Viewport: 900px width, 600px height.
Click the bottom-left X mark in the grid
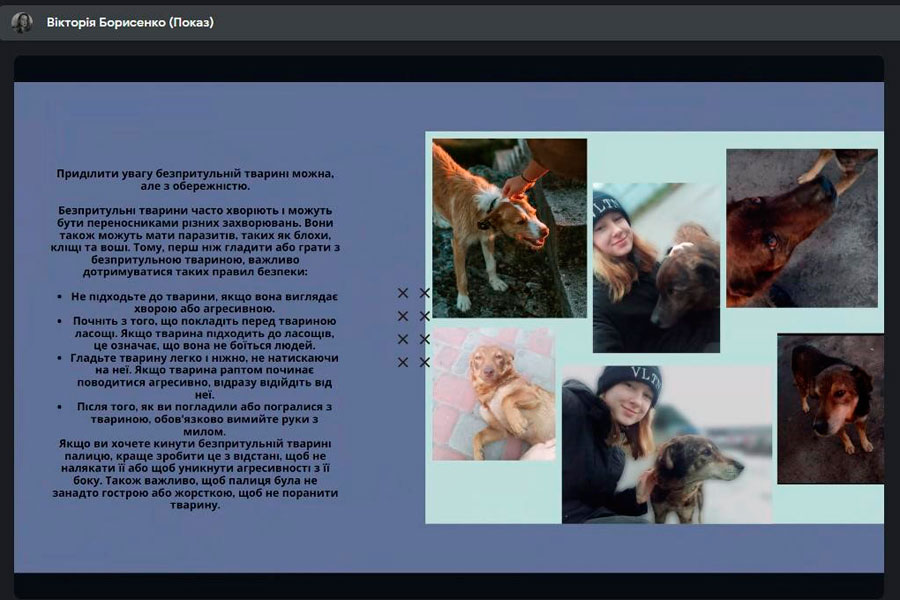(403, 362)
